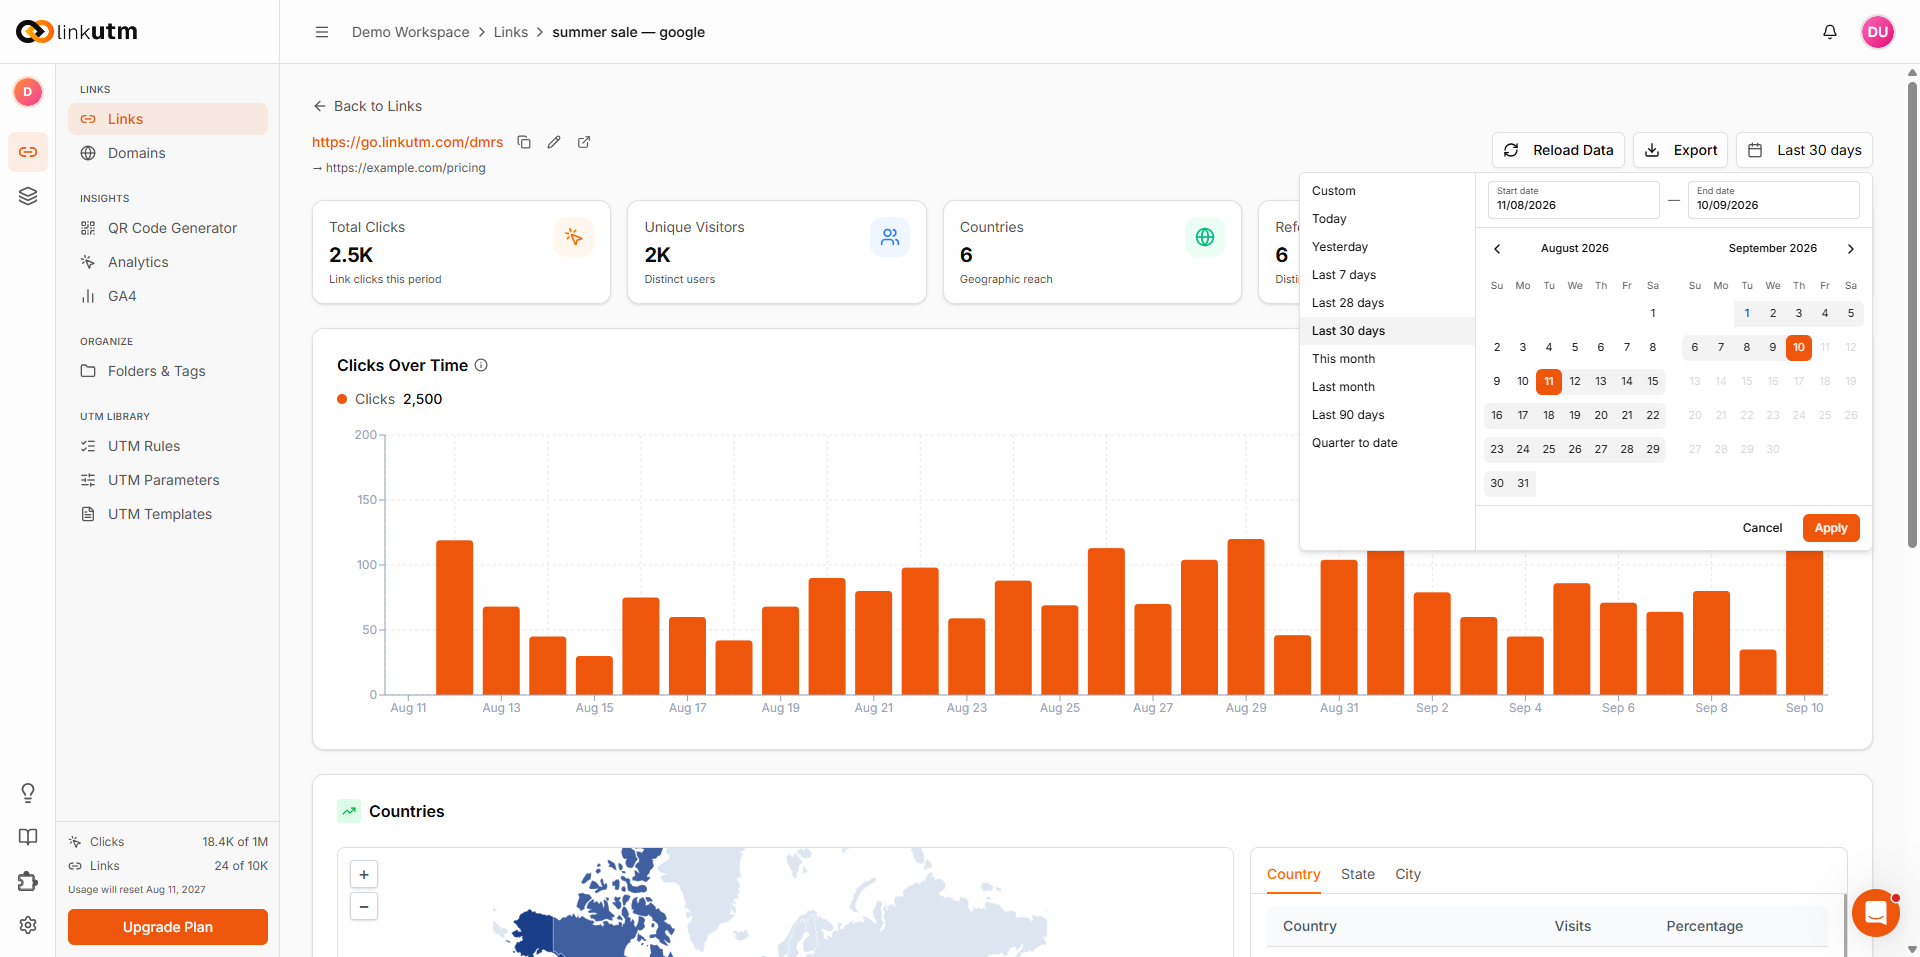Viewport: 1920px width, 957px height.
Task: Choose the Last 90 days preset
Action: tap(1387, 415)
